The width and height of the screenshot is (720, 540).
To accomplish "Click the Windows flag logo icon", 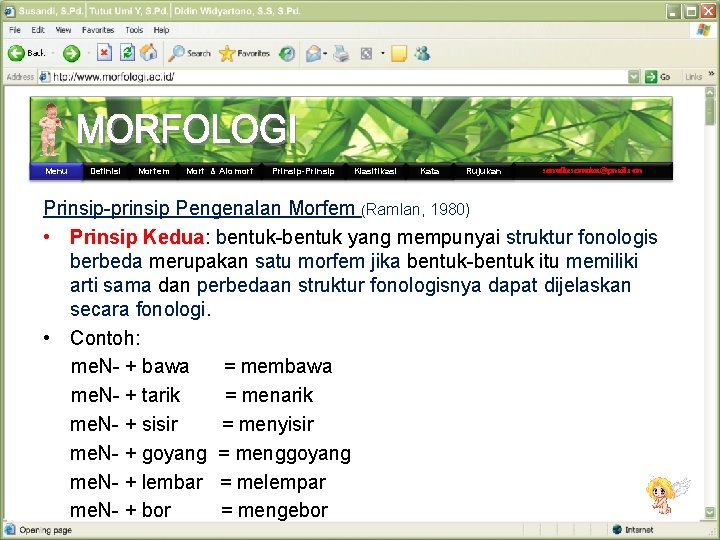I will 703,30.
